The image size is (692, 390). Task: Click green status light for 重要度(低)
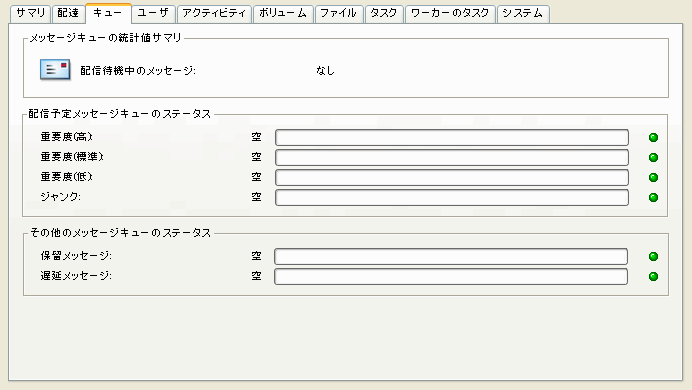(x=654, y=177)
